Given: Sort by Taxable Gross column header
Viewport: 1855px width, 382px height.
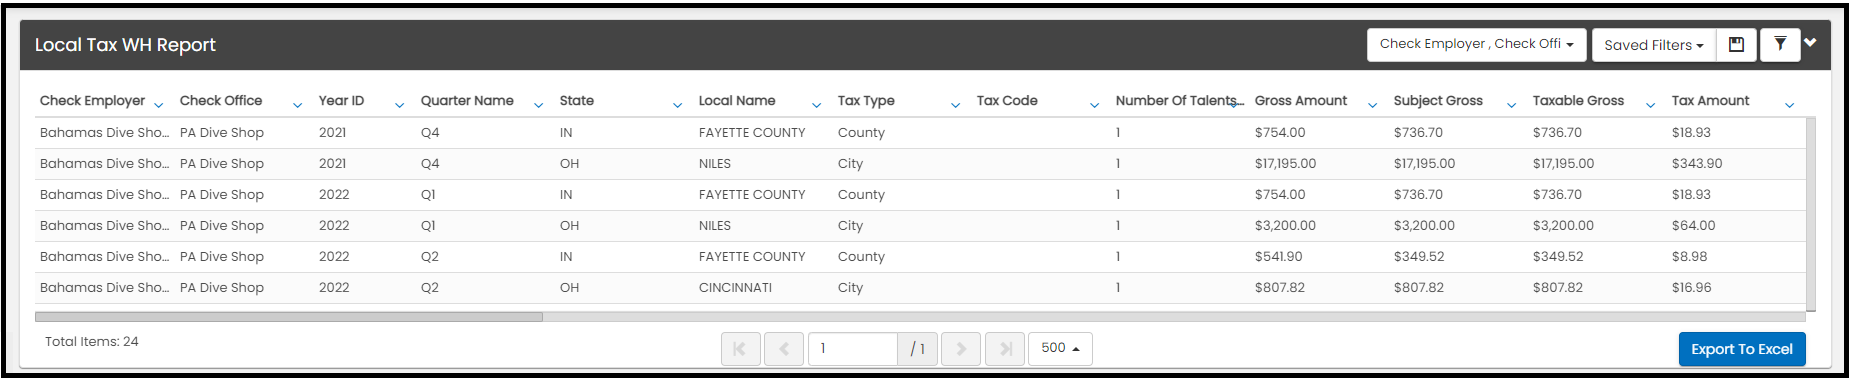Looking at the screenshot, I should click(x=1578, y=101).
